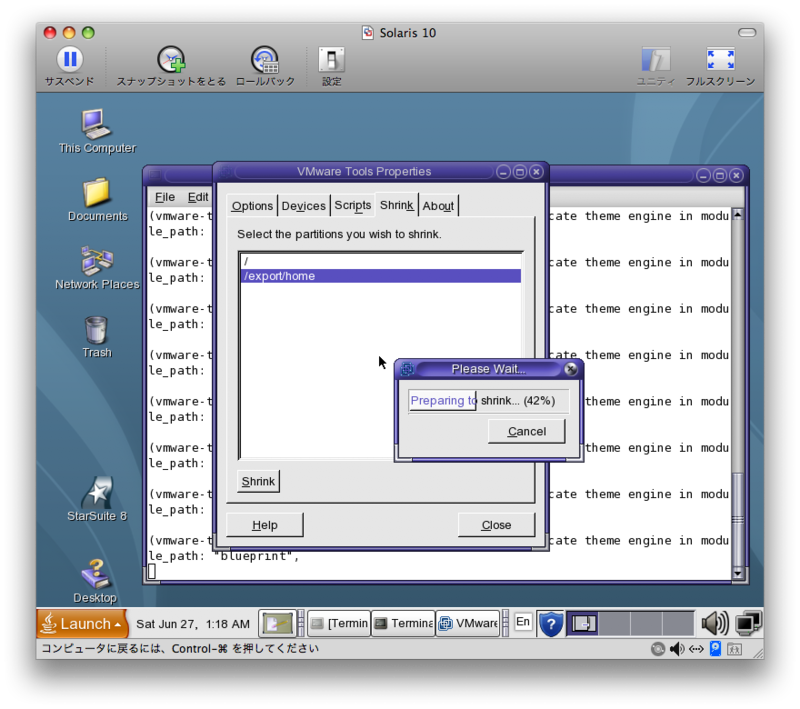Image resolution: width=800 pixels, height=709 pixels.
Task: Open the Please Wait window menu icon
Action: [407, 369]
